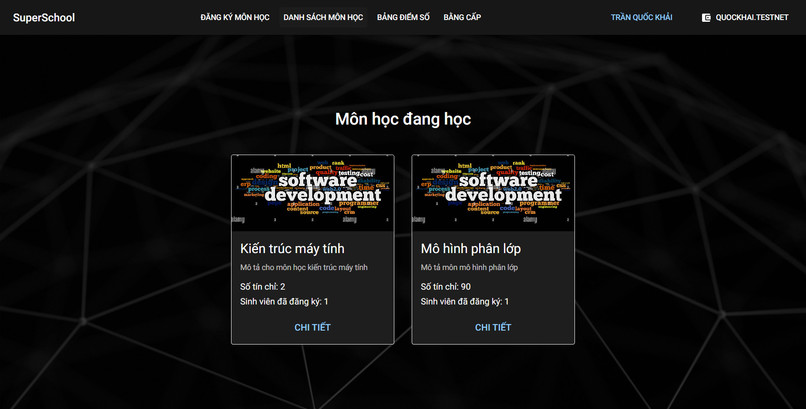The image size is (806, 409).
Task: Go to Bảng điểm số page
Action: pyautogui.click(x=403, y=17)
